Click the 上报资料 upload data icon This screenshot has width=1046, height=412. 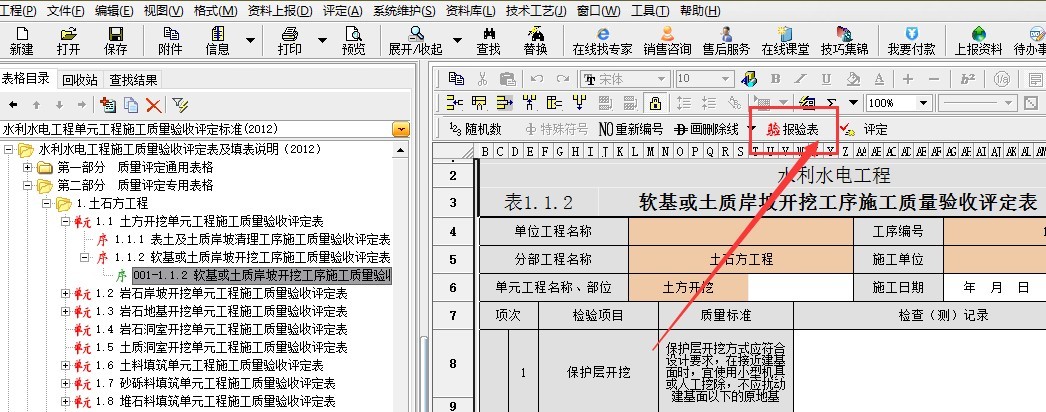pyautogui.click(x=979, y=41)
